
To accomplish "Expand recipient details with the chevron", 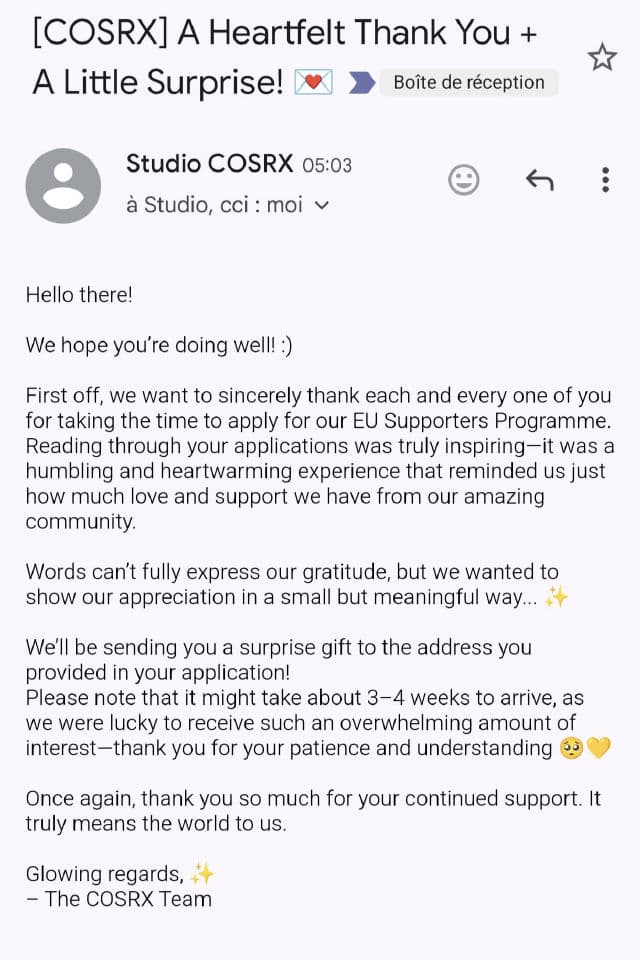I will [x=321, y=206].
